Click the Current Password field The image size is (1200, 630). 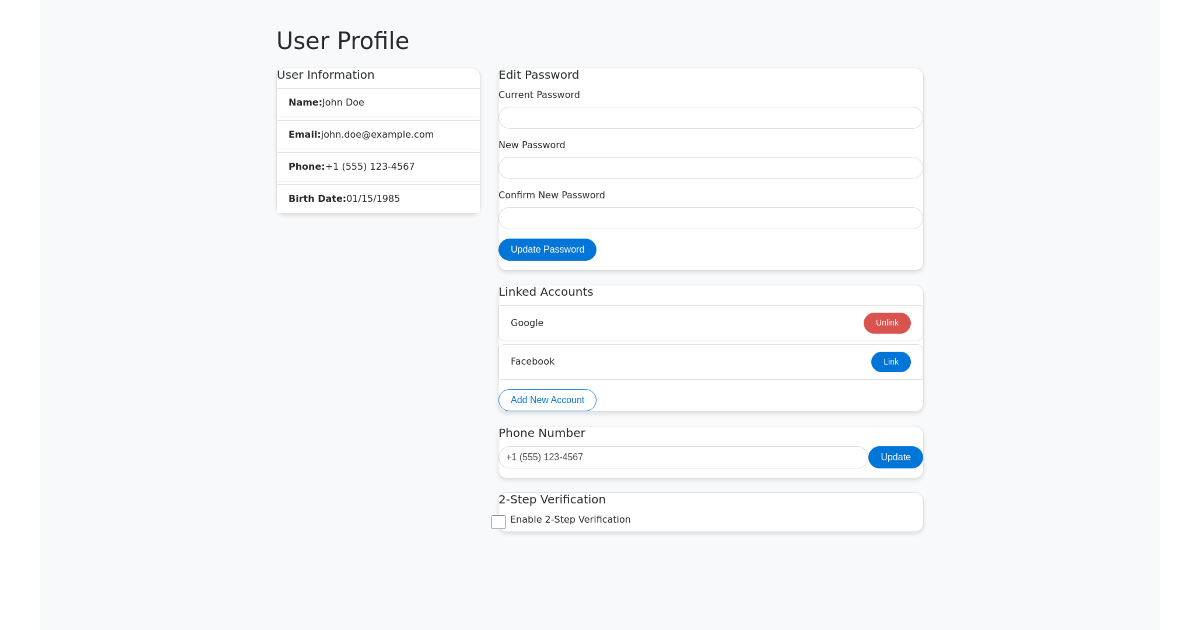(x=710, y=117)
